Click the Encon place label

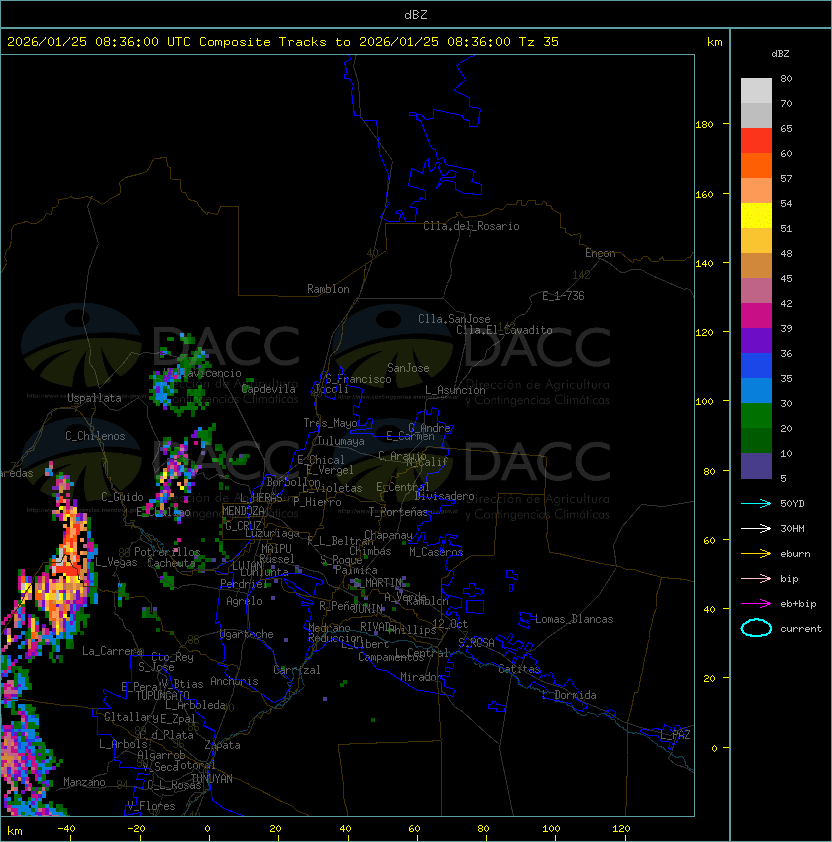tap(600, 253)
